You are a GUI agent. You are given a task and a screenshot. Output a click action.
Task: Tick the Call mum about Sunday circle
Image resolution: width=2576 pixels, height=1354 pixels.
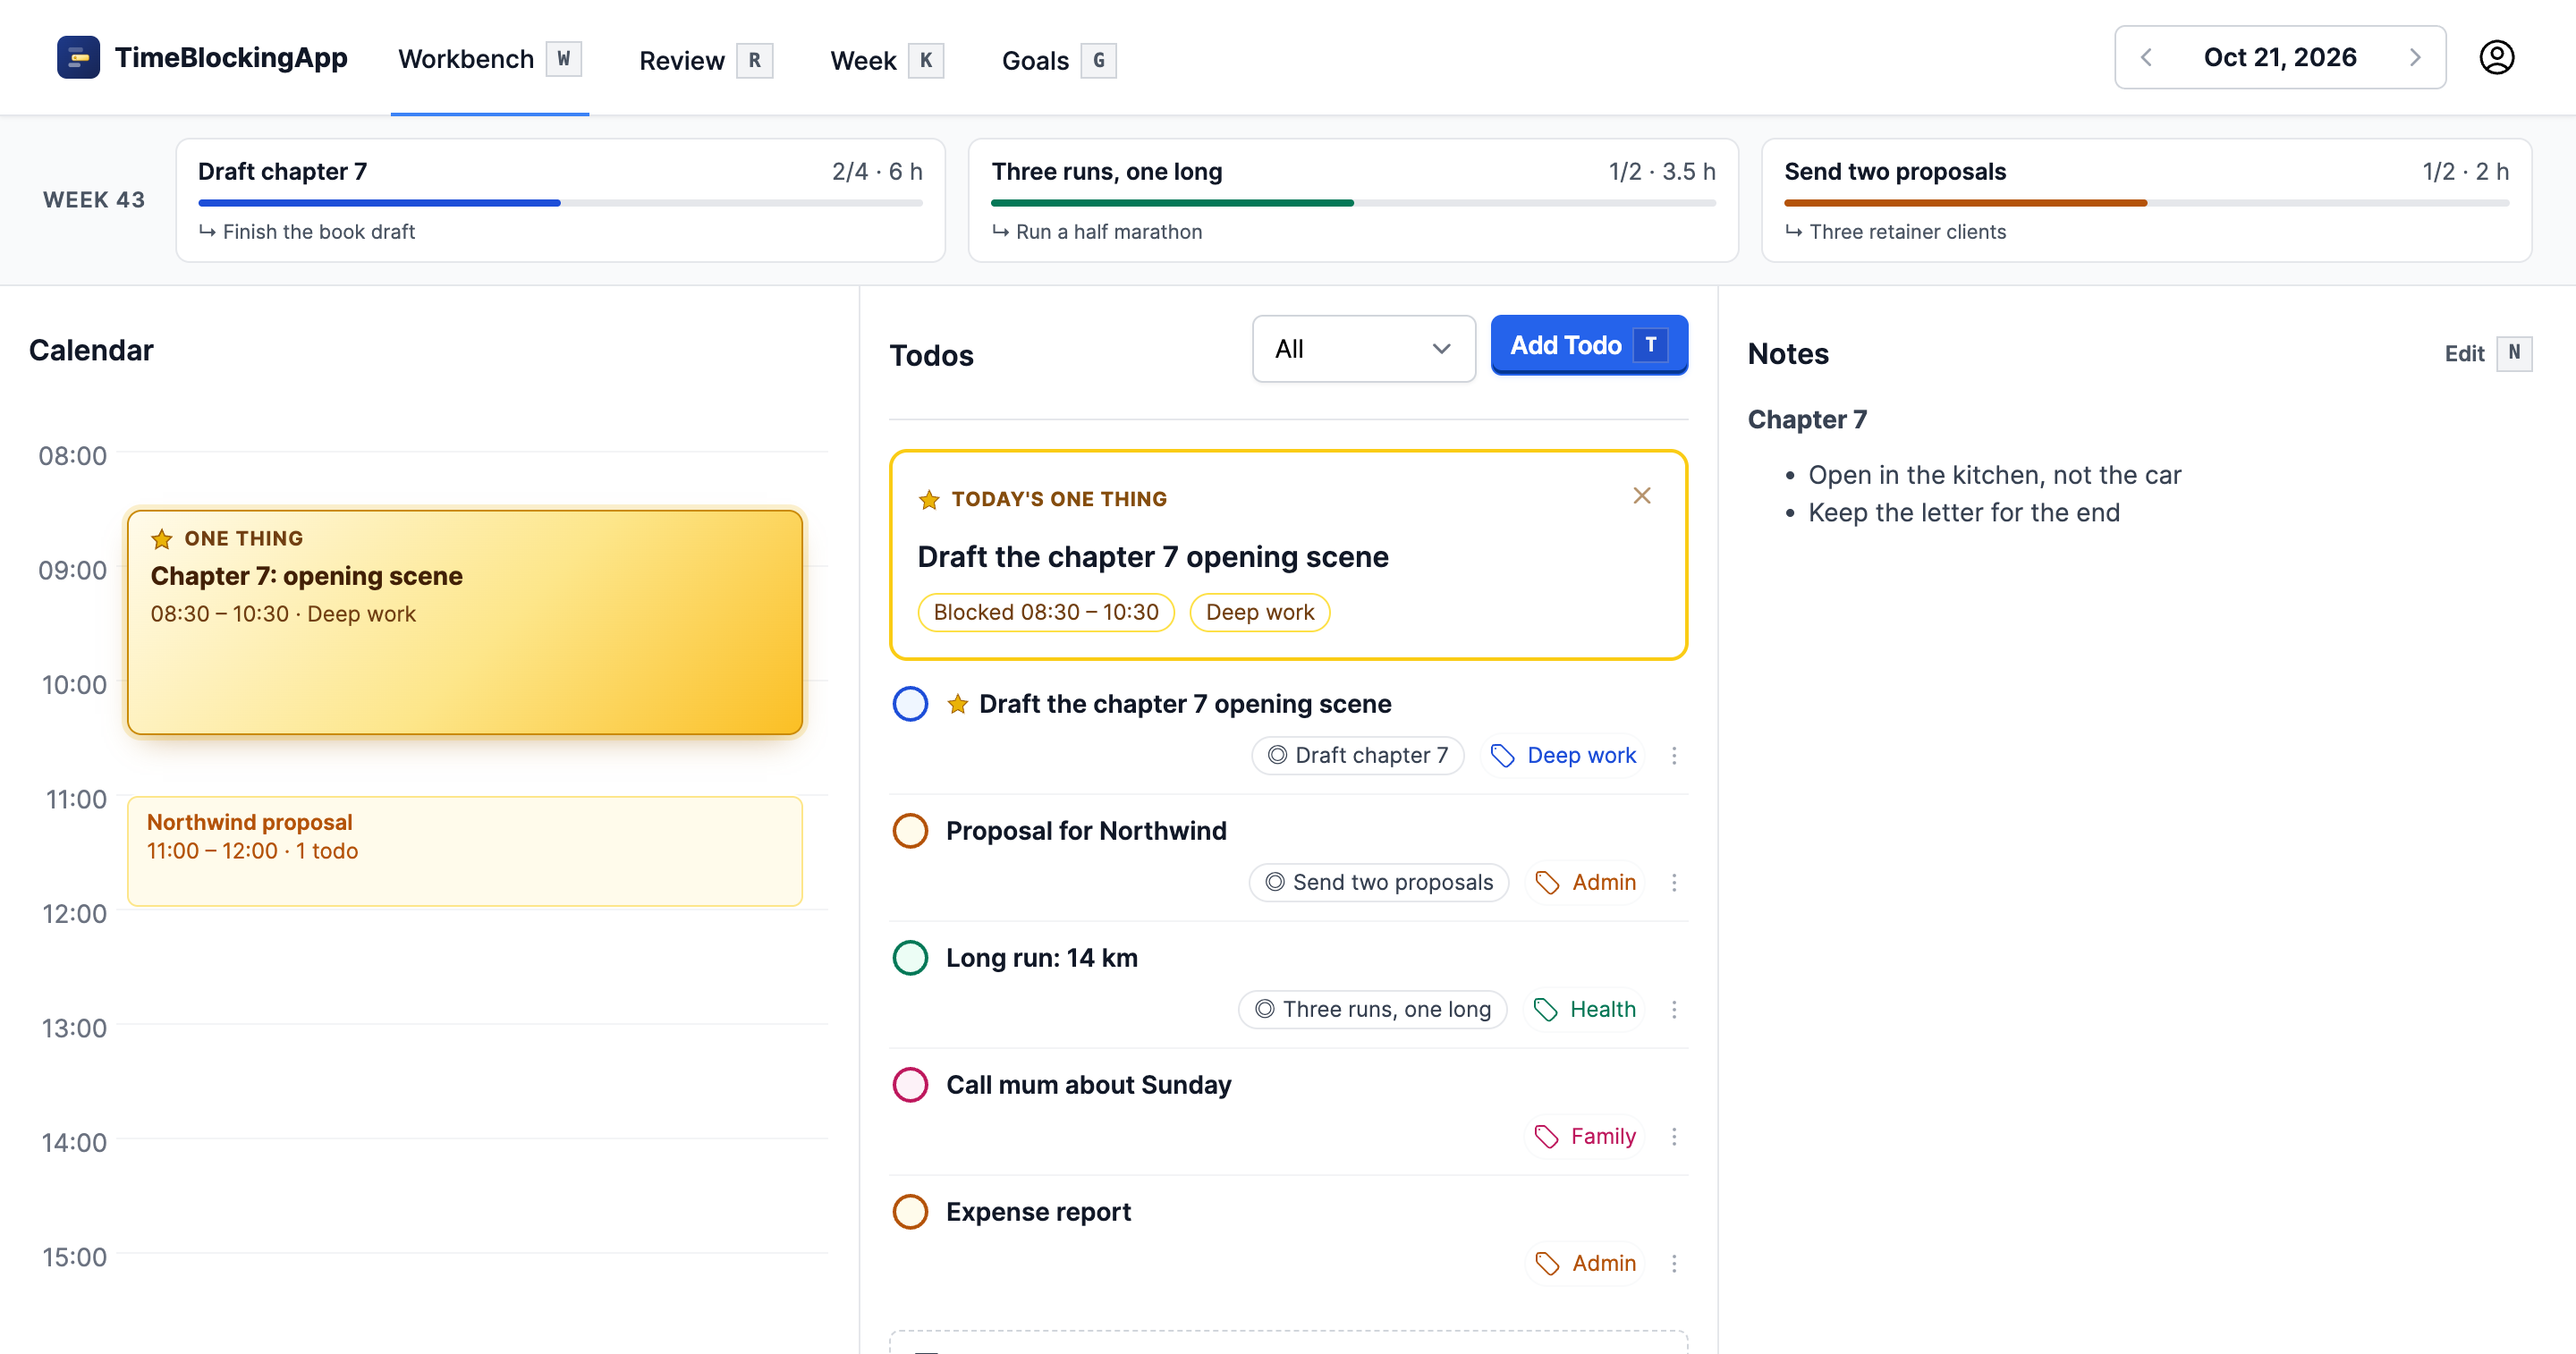pyautogui.click(x=910, y=1085)
